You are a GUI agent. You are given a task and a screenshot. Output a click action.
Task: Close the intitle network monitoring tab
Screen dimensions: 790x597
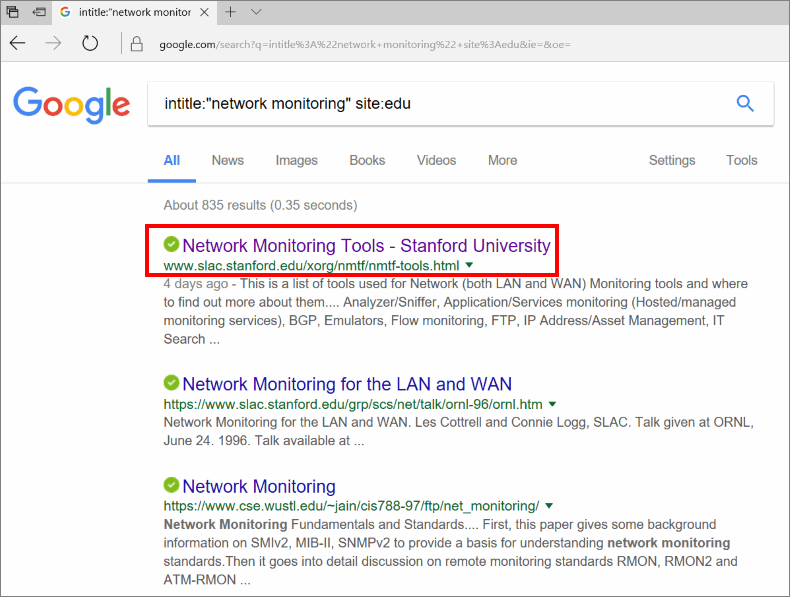pyautogui.click(x=204, y=12)
